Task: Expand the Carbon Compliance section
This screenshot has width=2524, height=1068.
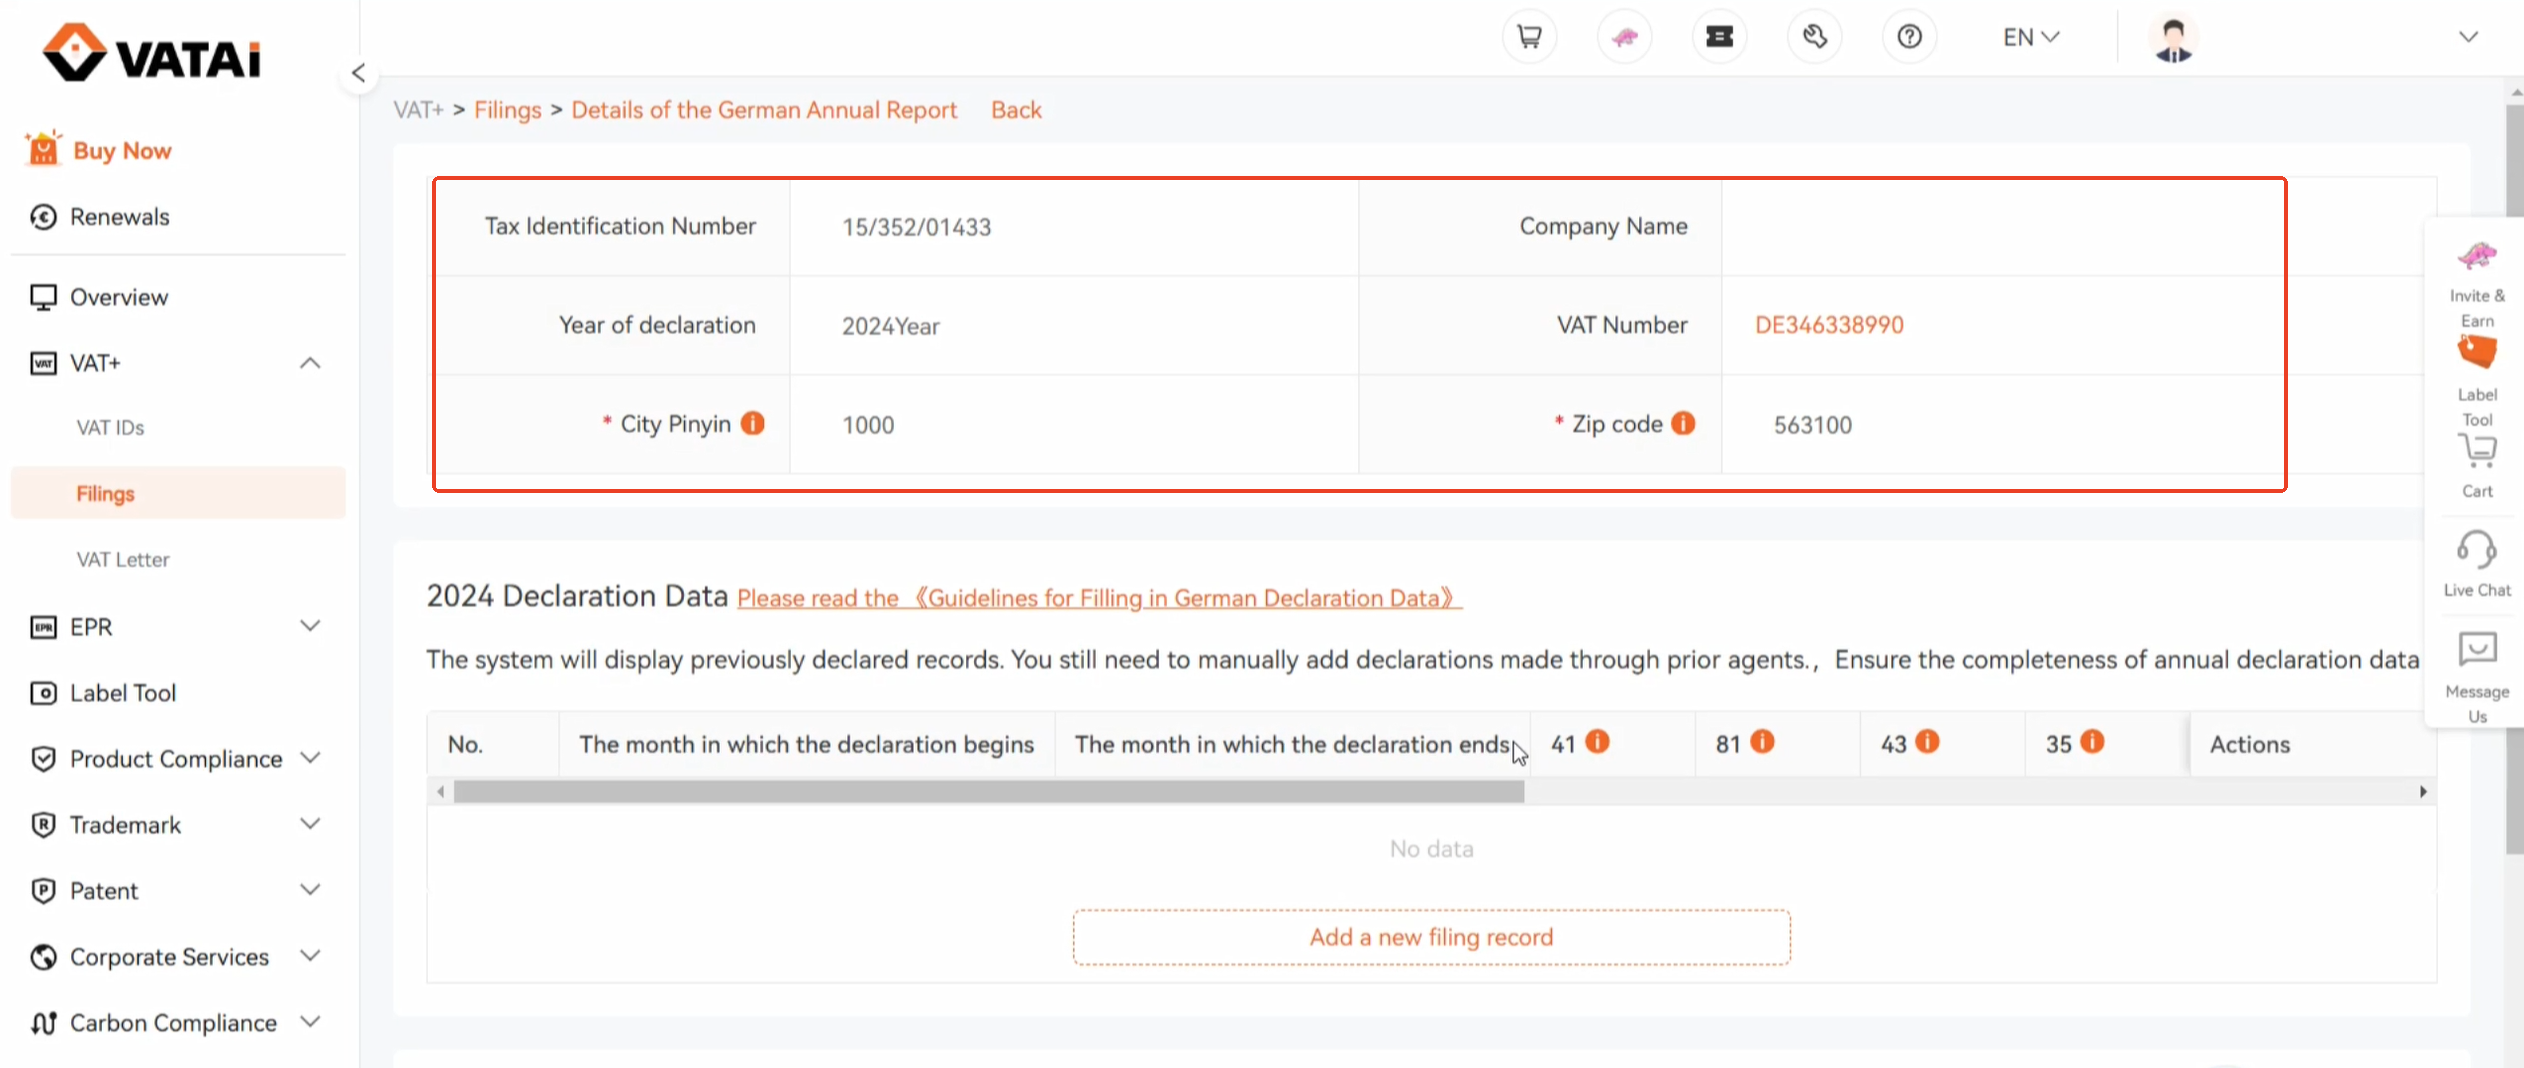Action: point(310,1022)
